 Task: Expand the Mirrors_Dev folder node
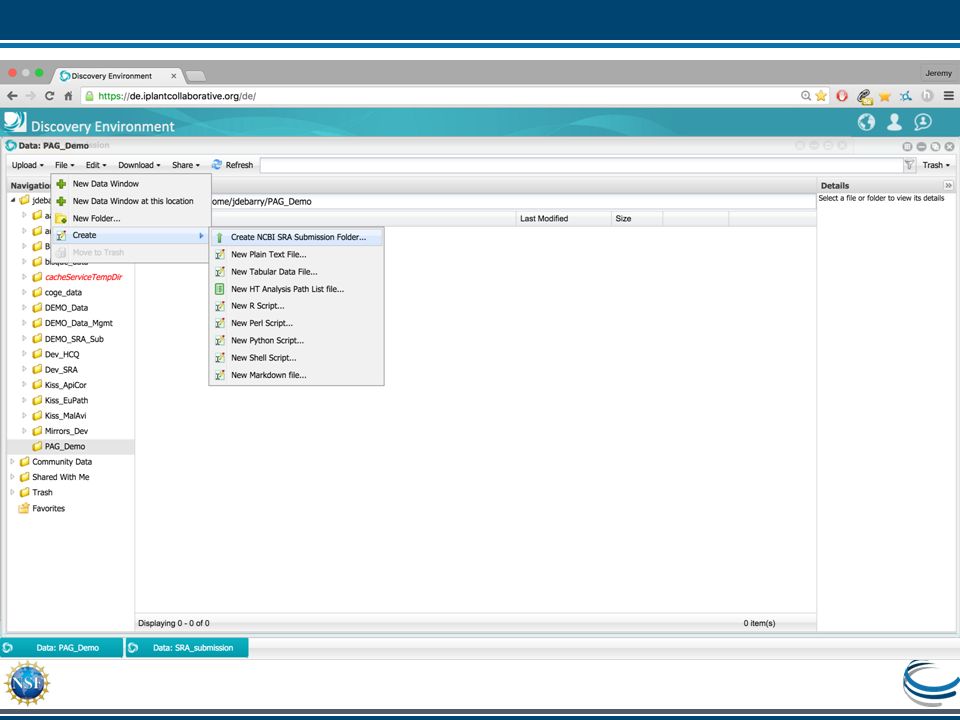tap(24, 431)
